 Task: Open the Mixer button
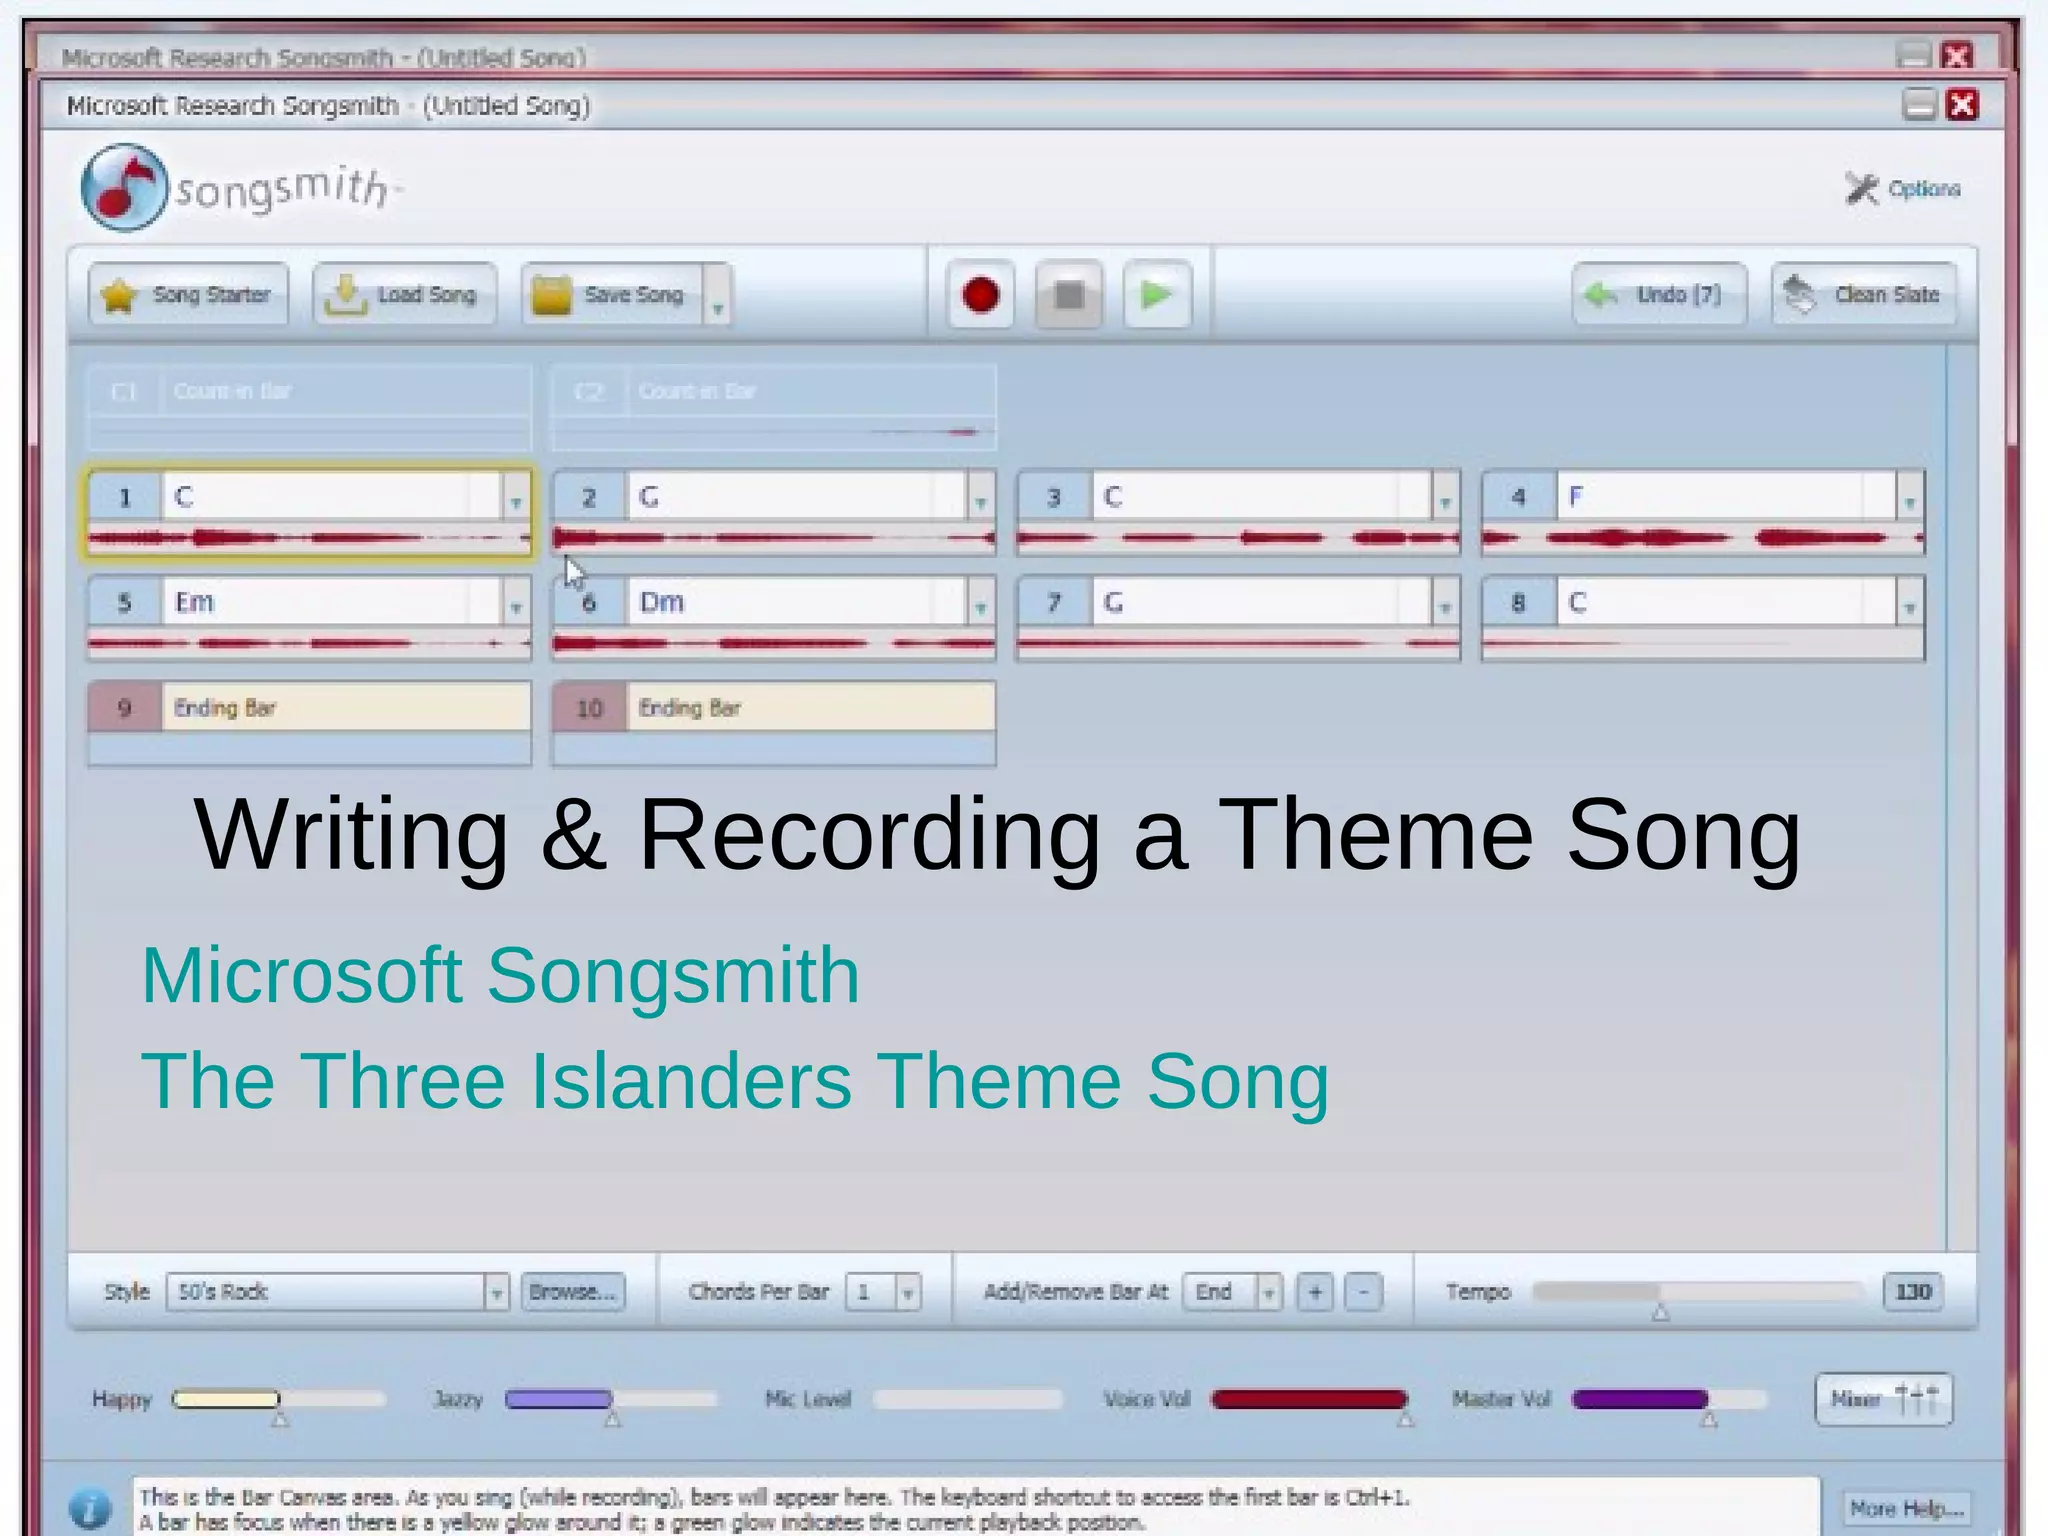tap(1883, 1399)
